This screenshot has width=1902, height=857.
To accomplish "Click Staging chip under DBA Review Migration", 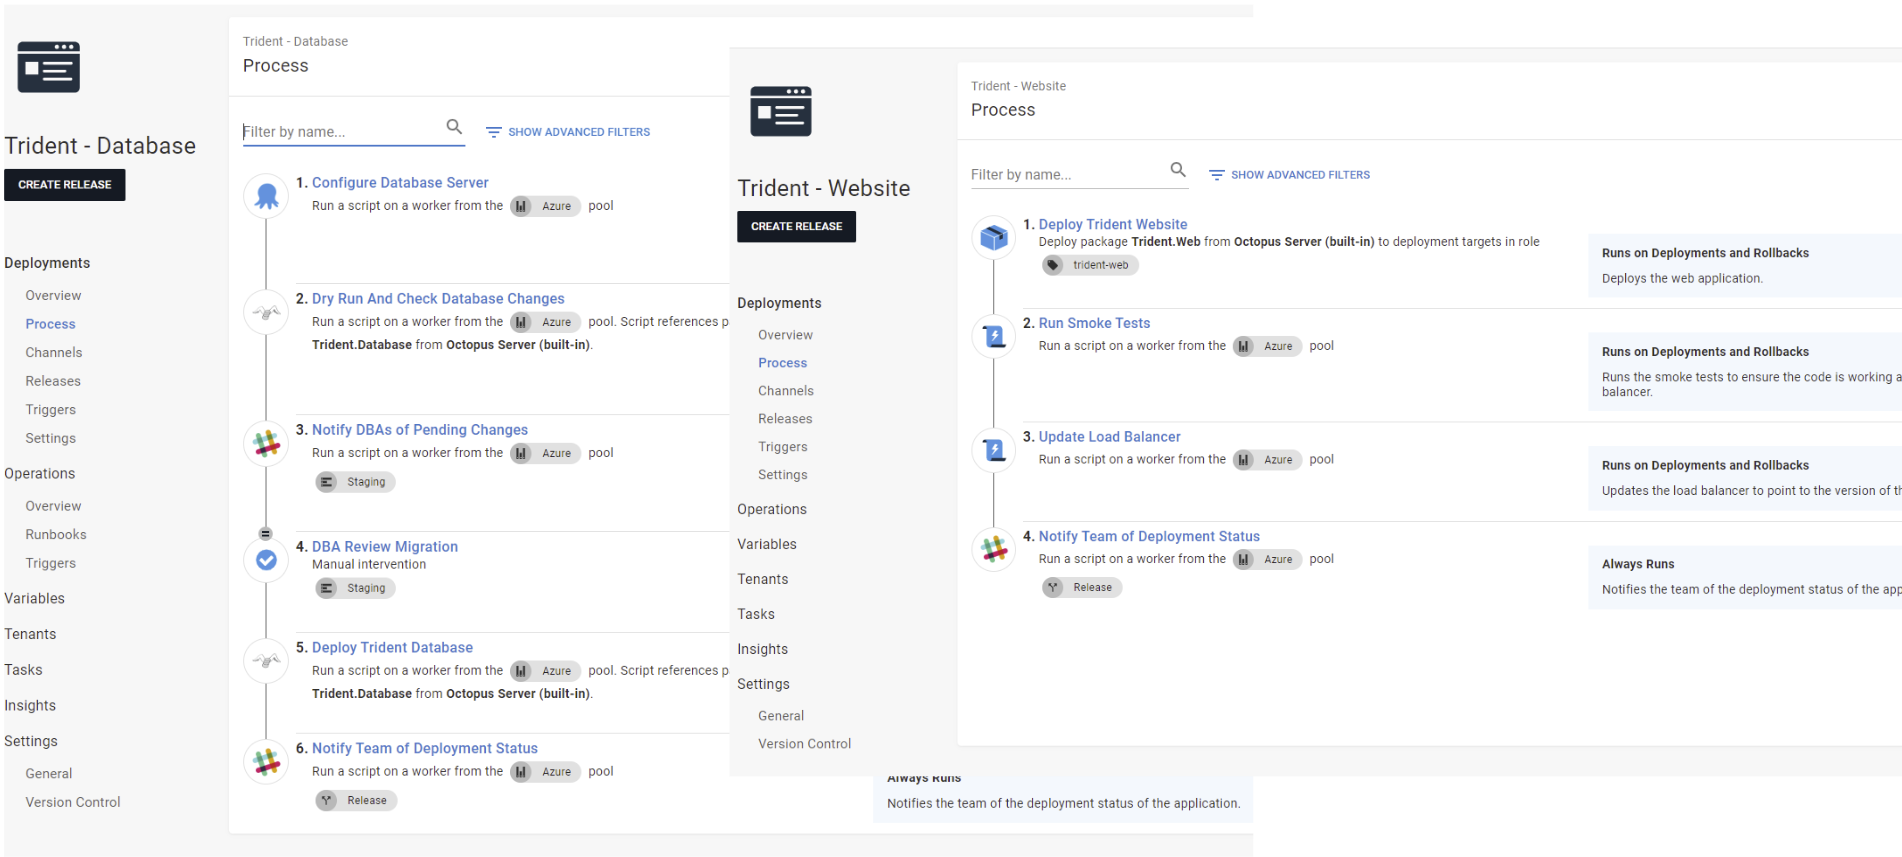I will coord(355,588).
